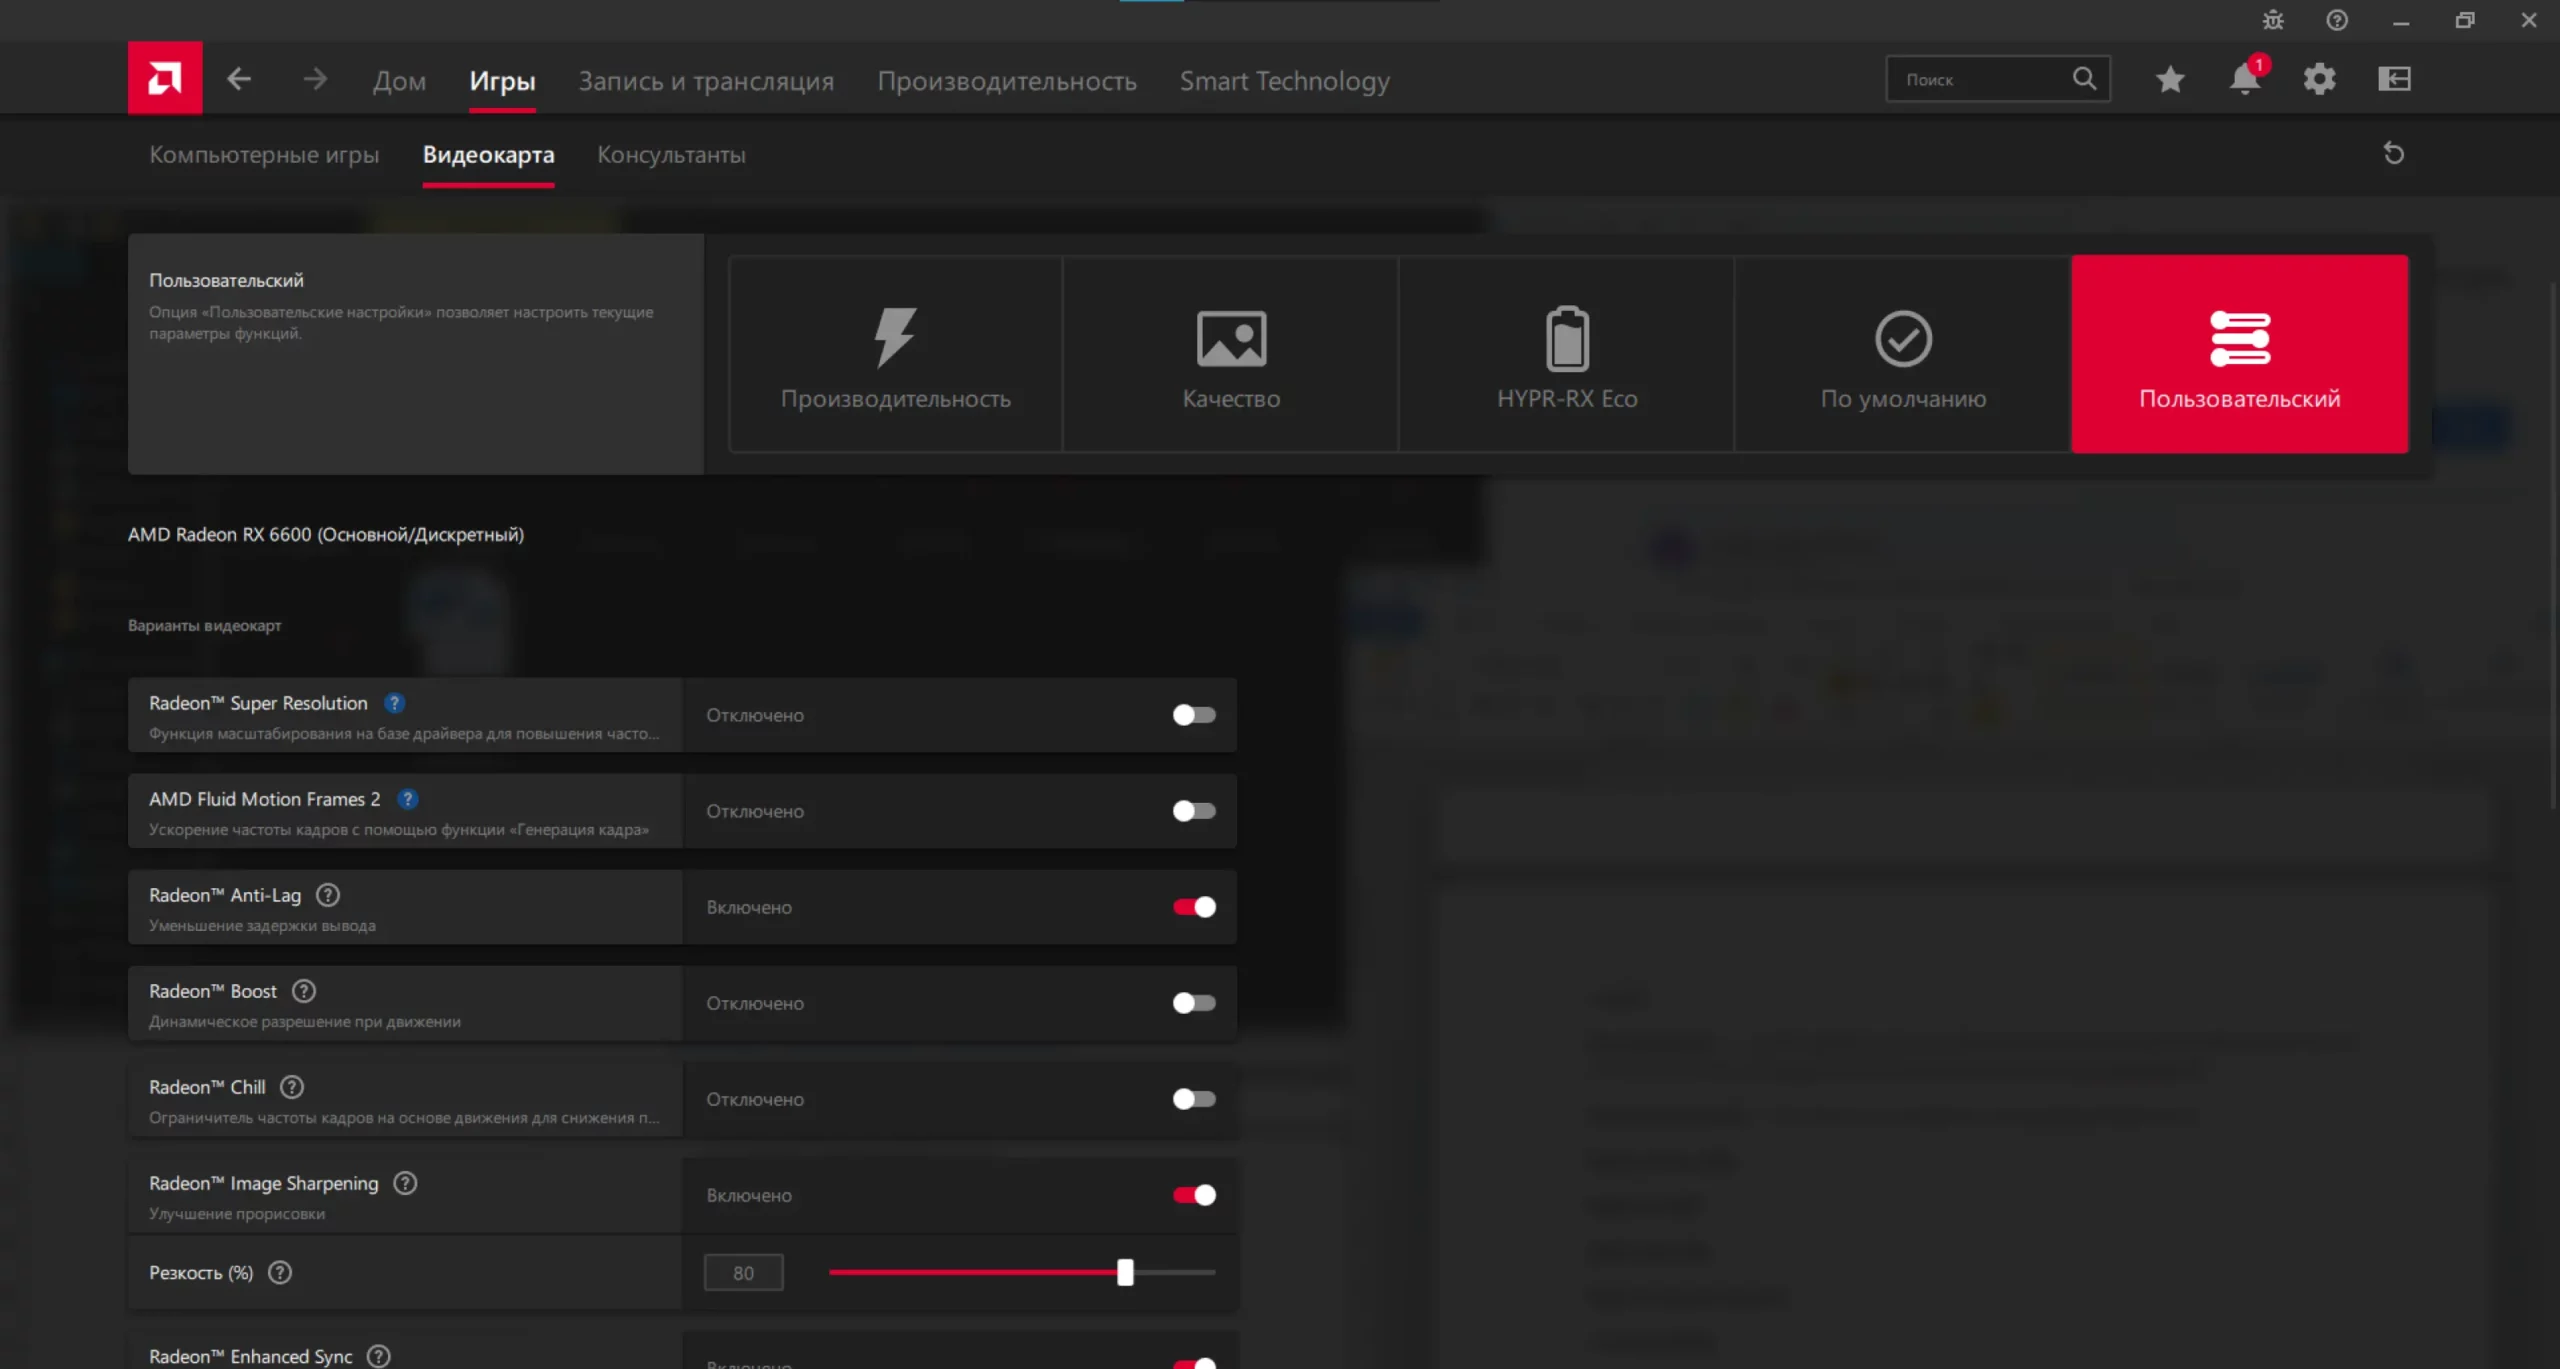
Task: Turn off the Radeon Anti-Lag toggle
Action: click(x=1194, y=907)
